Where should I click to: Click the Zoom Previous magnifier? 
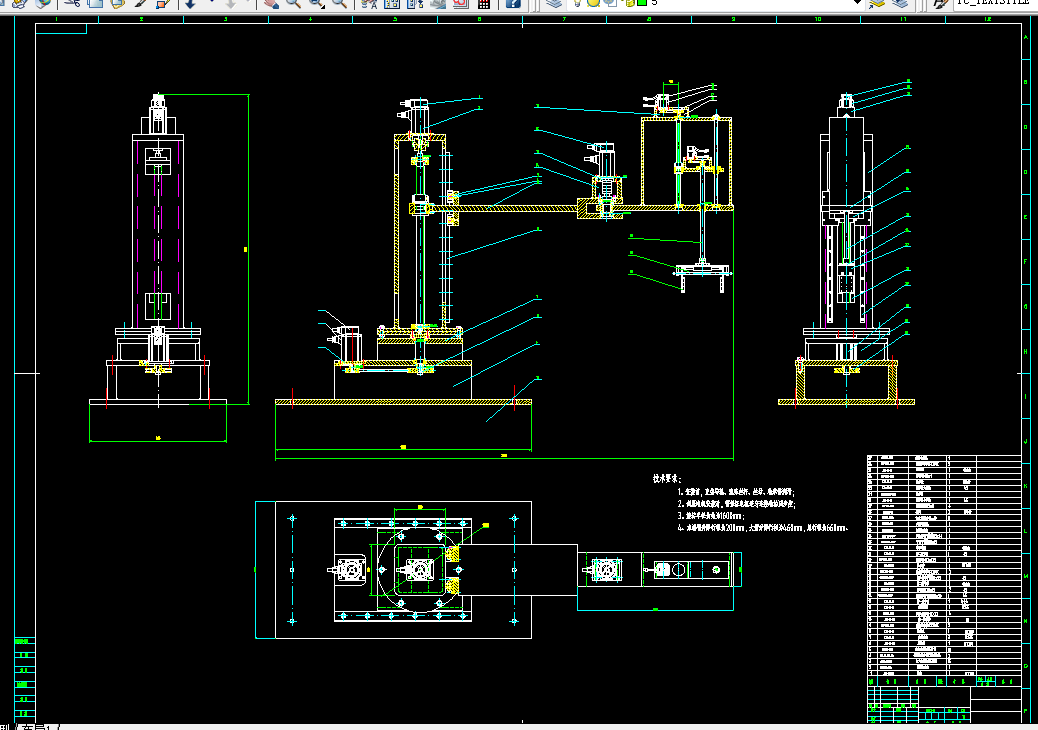(x=339, y=3)
